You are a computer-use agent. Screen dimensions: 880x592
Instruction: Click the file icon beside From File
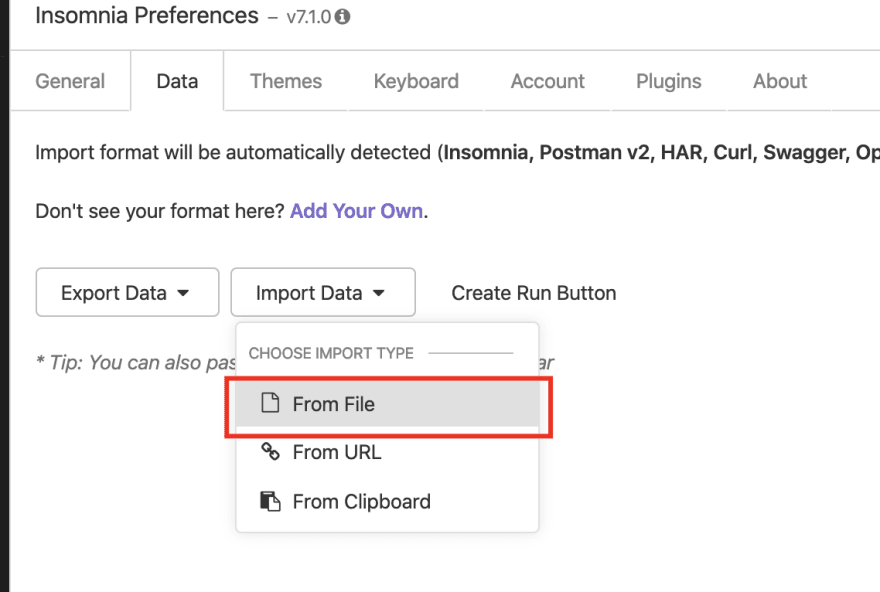tap(270, 403)
